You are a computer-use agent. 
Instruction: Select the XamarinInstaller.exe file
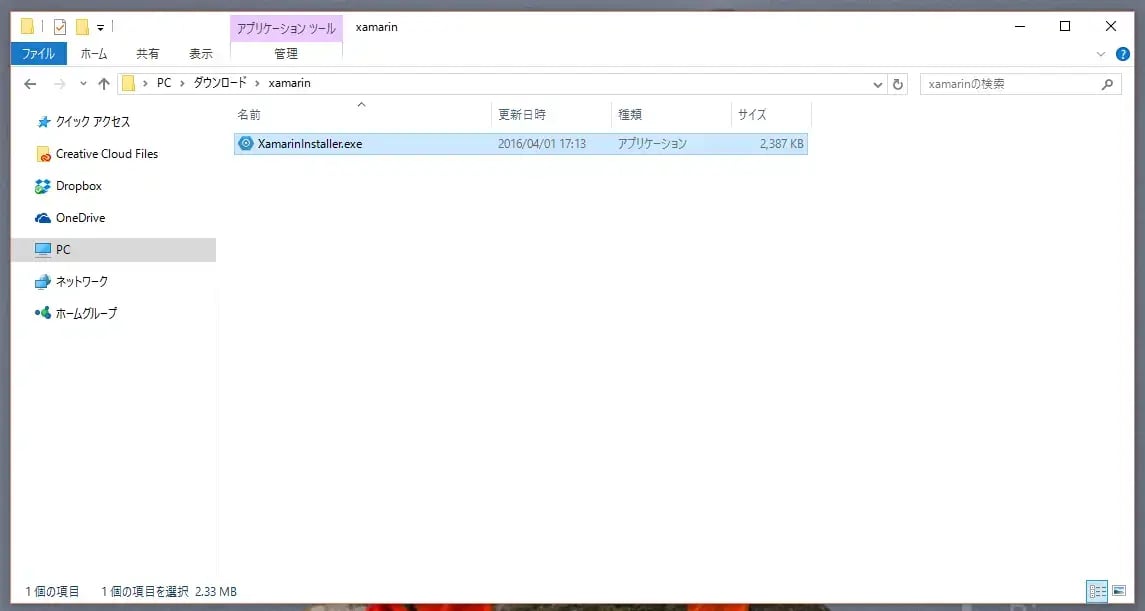click(x=521, y=144)
